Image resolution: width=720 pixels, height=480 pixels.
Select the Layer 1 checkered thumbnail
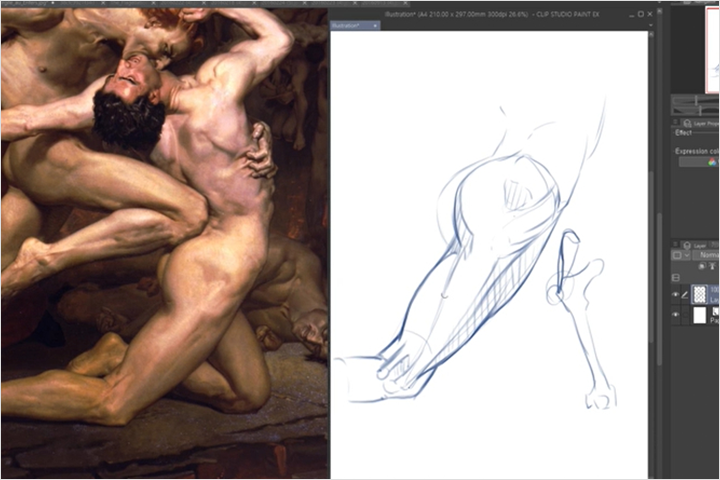699,294
